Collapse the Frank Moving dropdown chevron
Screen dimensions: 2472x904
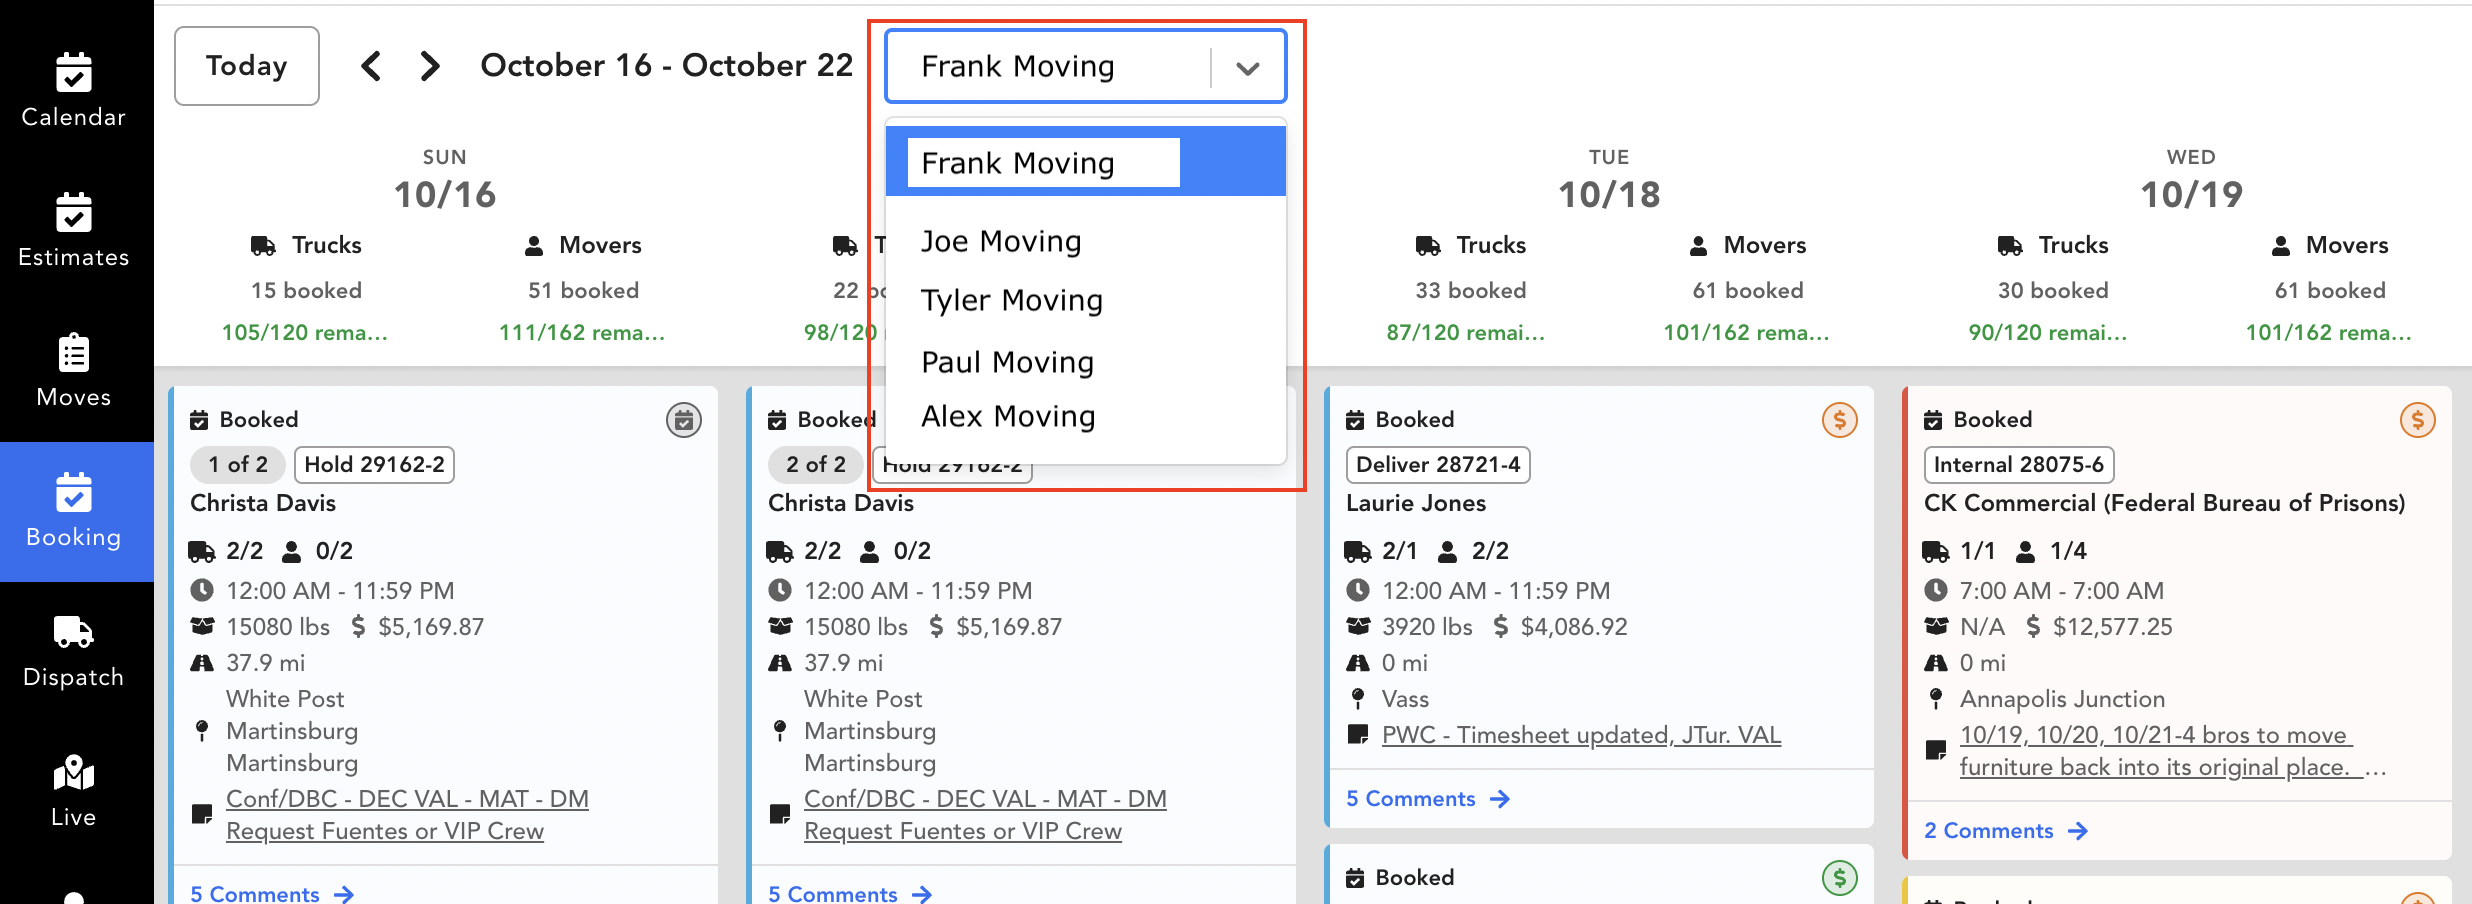coord(1247,68)
